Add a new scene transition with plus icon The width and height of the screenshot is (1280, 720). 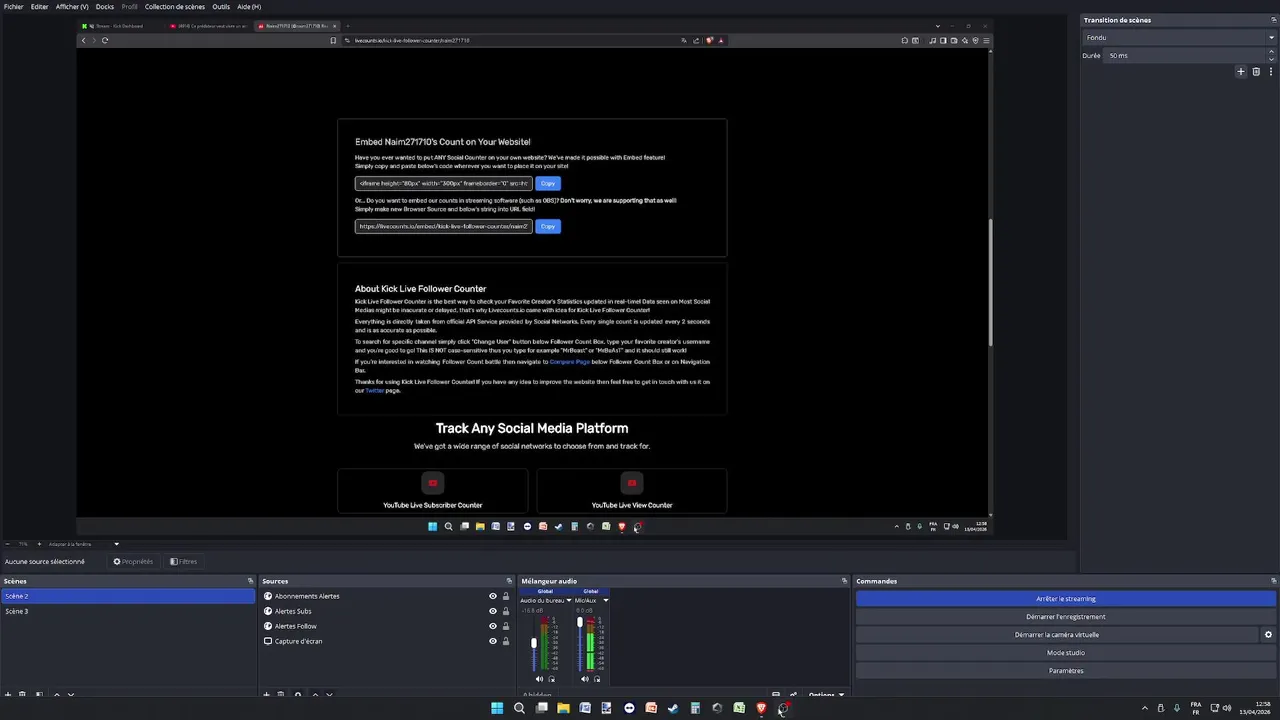click(1241, 72)
